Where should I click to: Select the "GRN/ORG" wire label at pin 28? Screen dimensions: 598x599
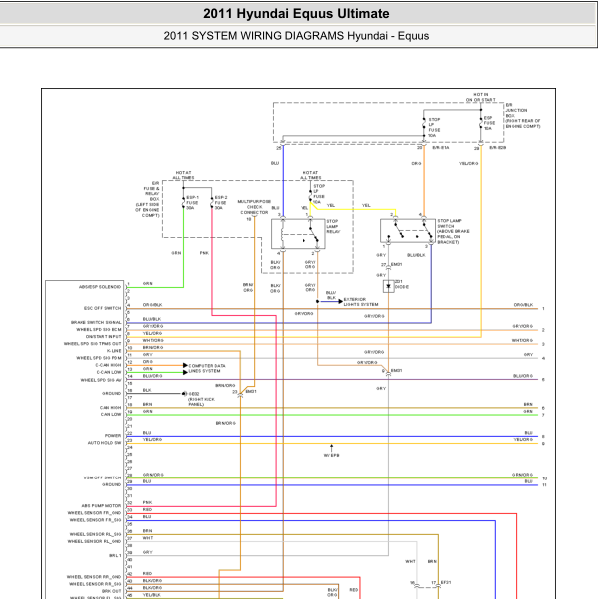click(x=153, y=475)
